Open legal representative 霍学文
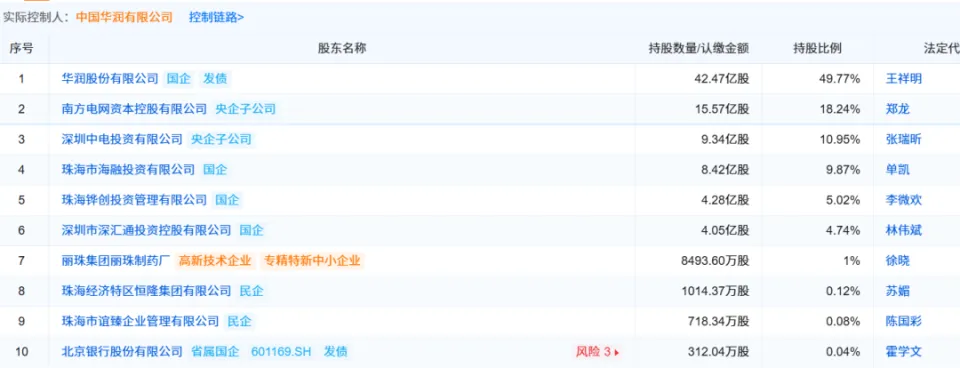This screenshot has height=368, width=960. click(904, 351)
